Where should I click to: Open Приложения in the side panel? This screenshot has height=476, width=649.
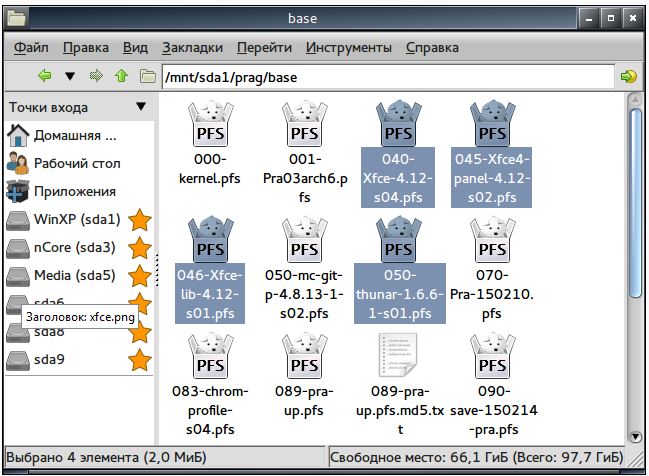tap(74, 191)
